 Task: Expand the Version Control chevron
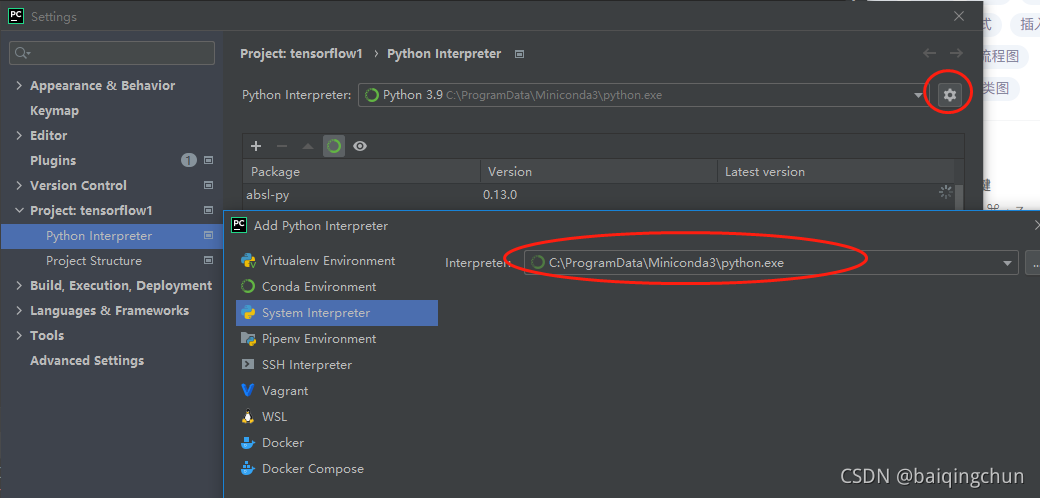pos(19,186)
